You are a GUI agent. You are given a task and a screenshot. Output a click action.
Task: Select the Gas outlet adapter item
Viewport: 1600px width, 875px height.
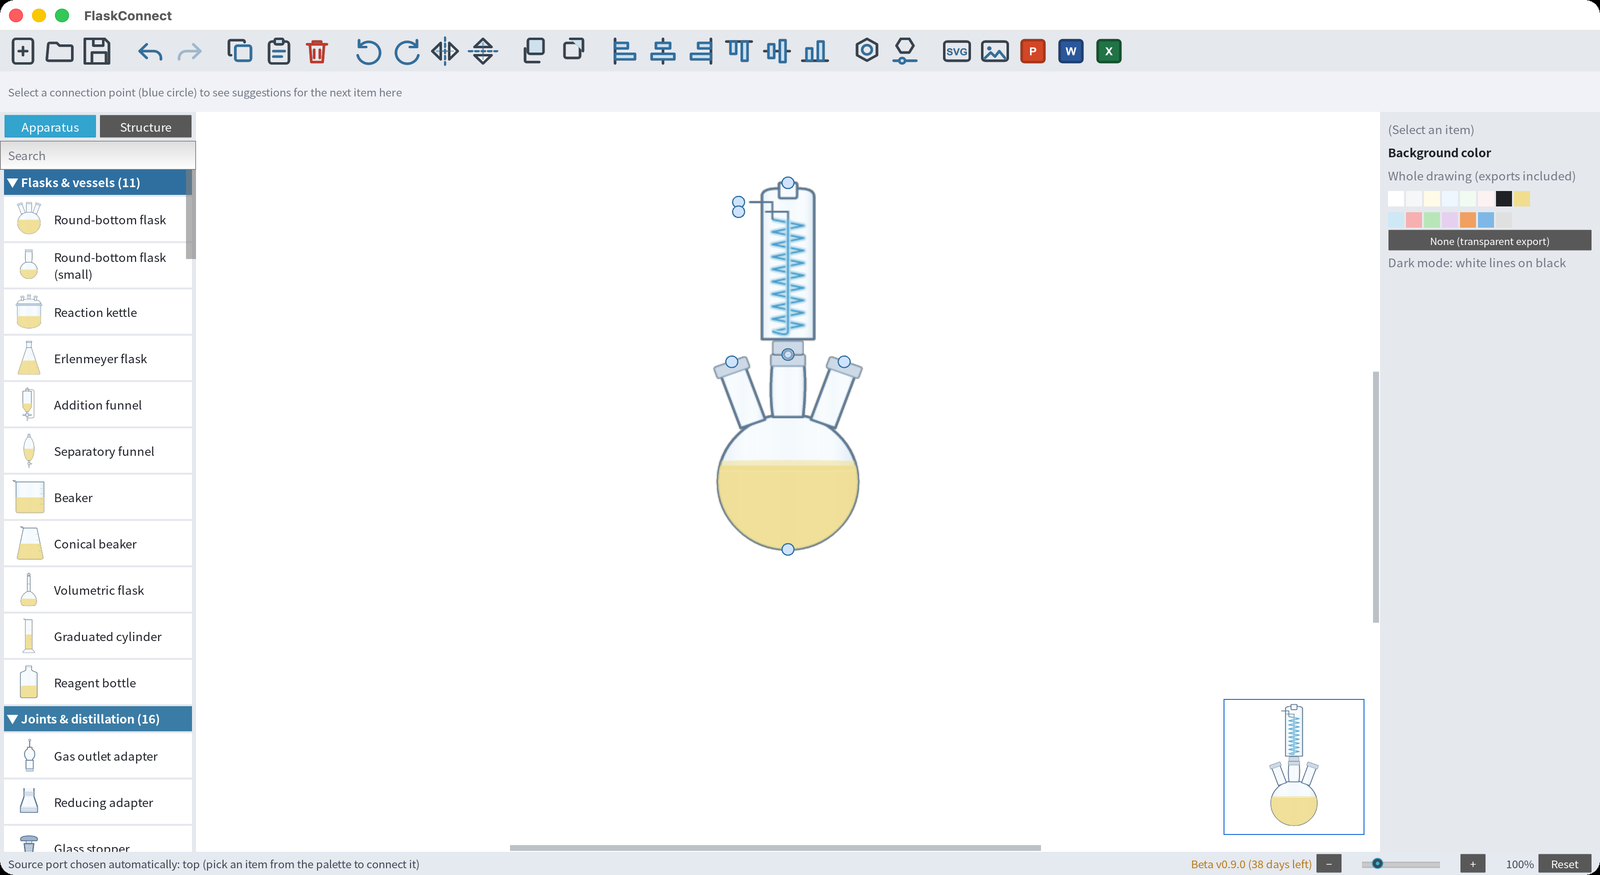coord(98,756)
